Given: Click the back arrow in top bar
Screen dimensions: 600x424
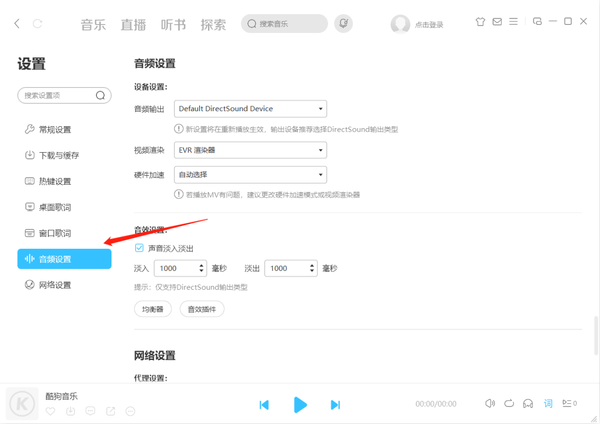Looking at the screenshot, I should (x=17, y=23).
